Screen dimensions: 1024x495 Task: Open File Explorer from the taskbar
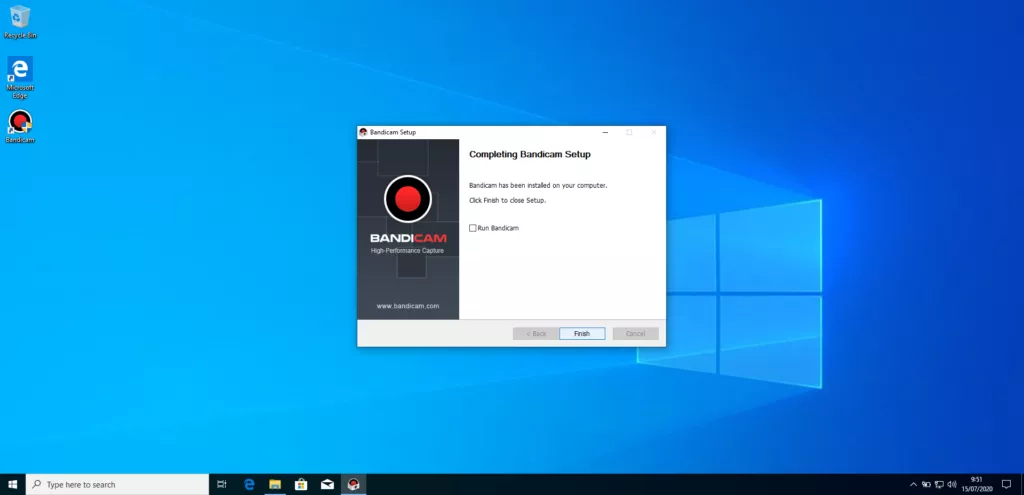[x=274, y=484]
